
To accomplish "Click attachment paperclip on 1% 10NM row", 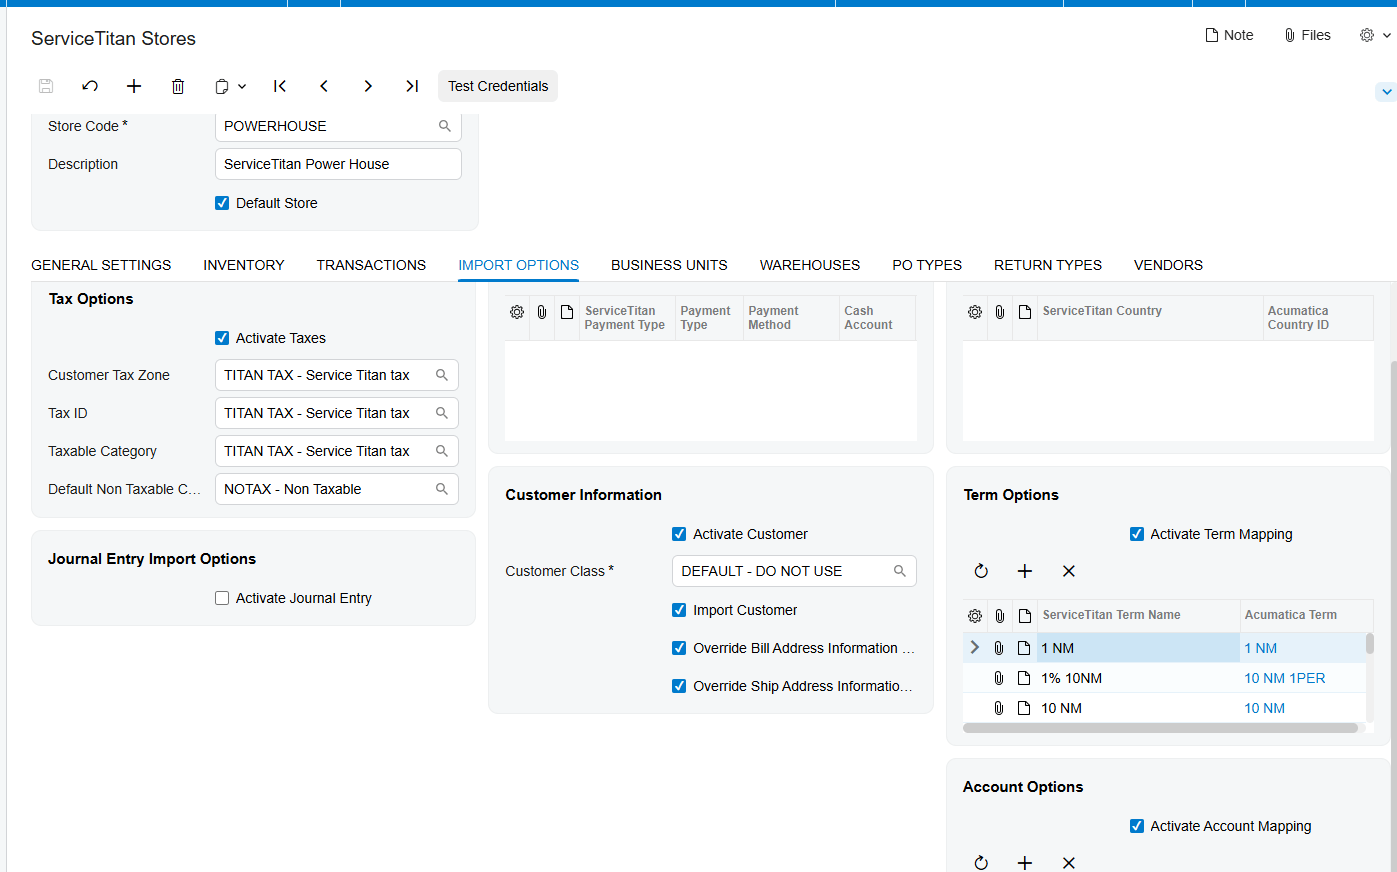I will tap(999, 678).
